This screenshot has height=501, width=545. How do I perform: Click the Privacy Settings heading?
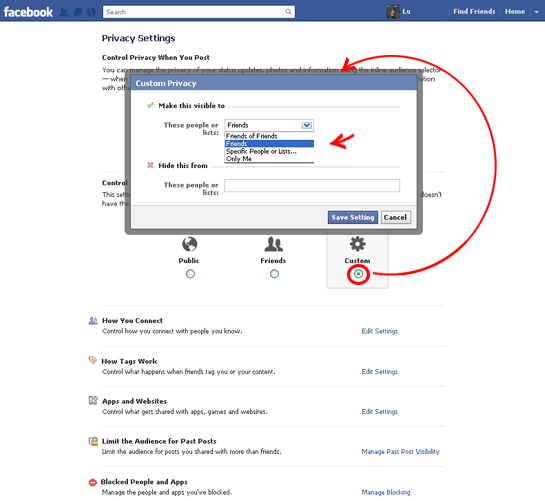(138, 38)
